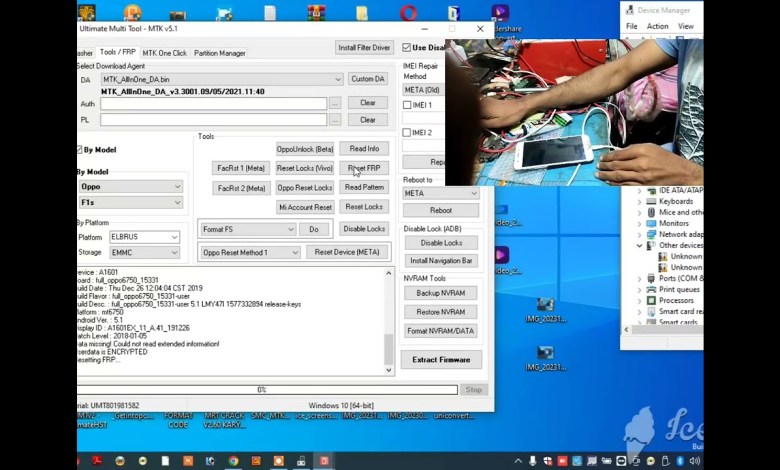Collapse Other devices in Device Manager
Viewport: 780px width, 470px height.
640,246
